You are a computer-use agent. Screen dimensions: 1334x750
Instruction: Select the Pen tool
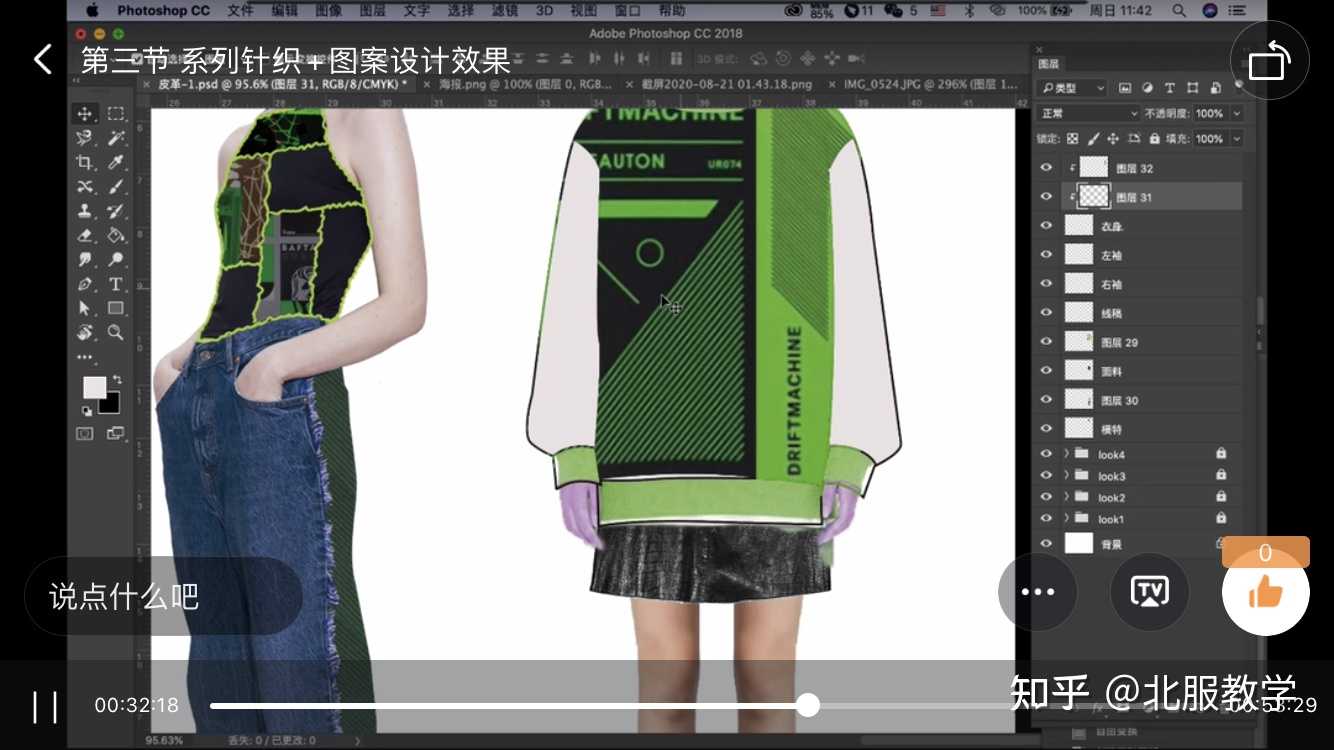pos(85,284)
